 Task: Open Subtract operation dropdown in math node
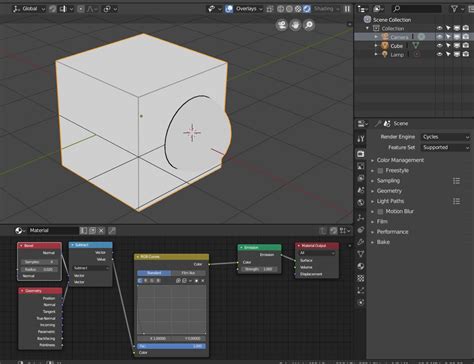(x=91, y=268)
